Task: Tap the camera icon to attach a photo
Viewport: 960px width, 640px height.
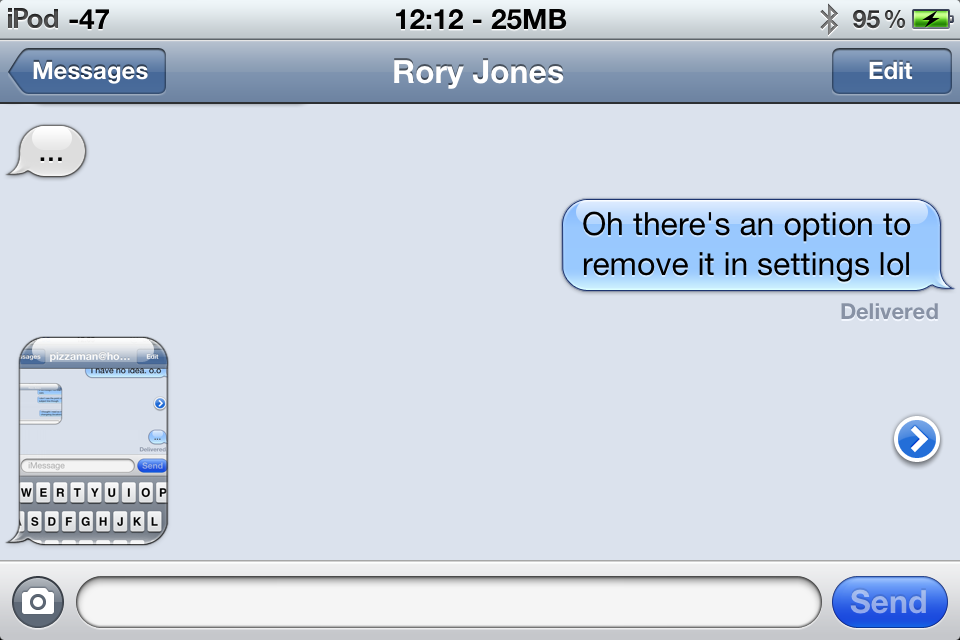Action: pyautogui.click(x=38, y=602)
